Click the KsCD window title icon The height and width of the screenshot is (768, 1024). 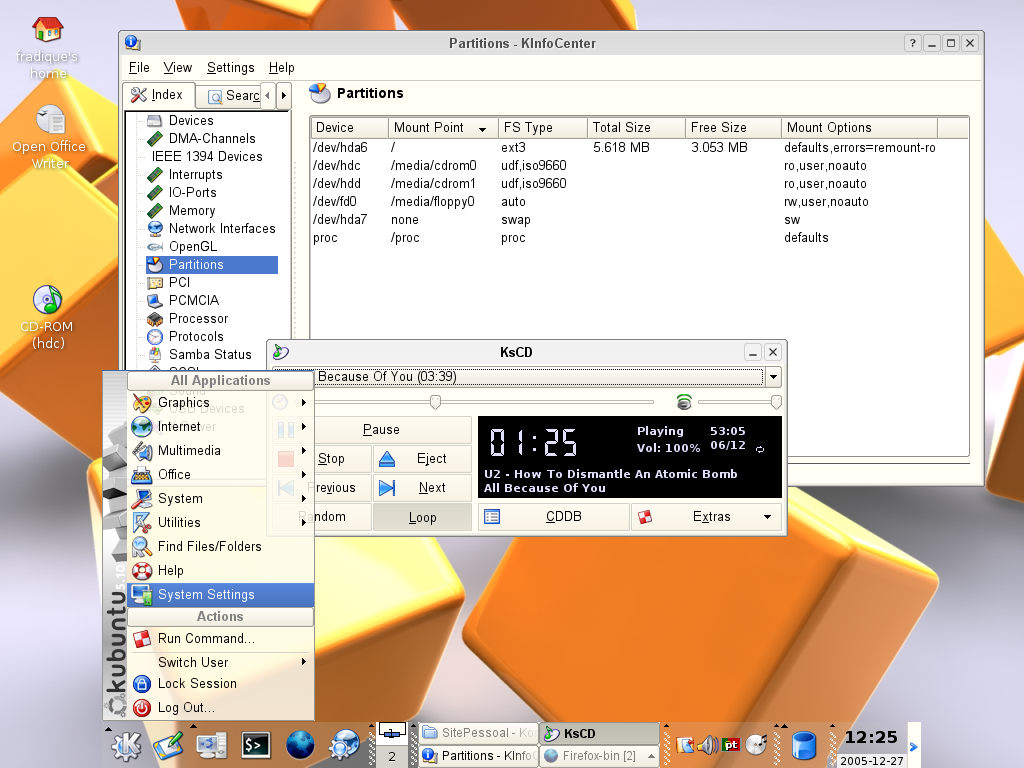281,352
